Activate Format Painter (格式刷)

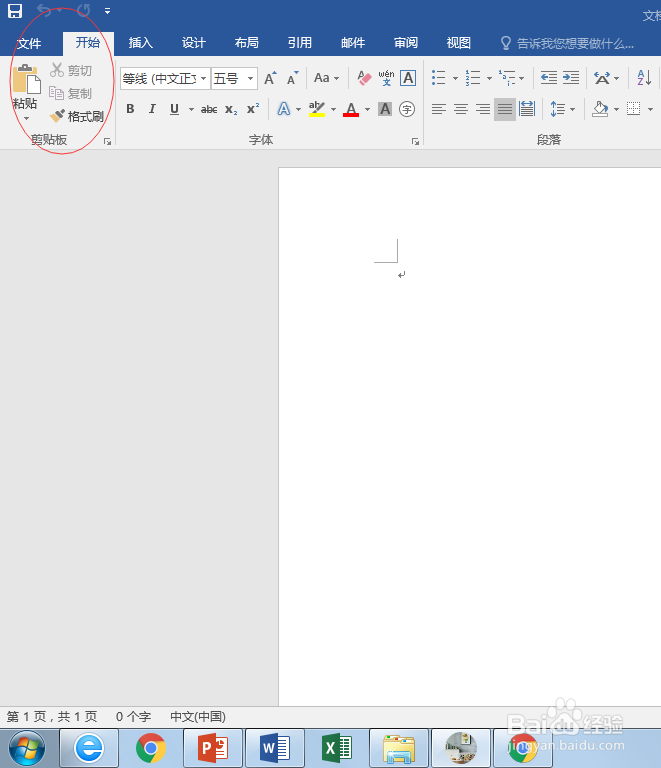point(77,117)
